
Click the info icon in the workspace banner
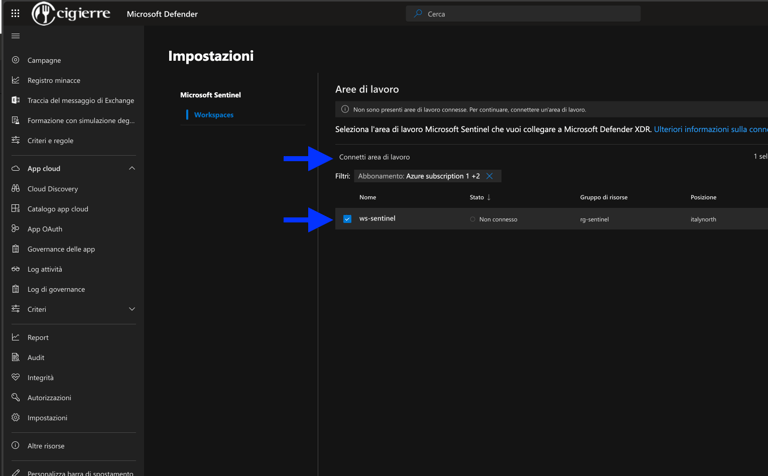pyautogui.click(x=345, y=109)
